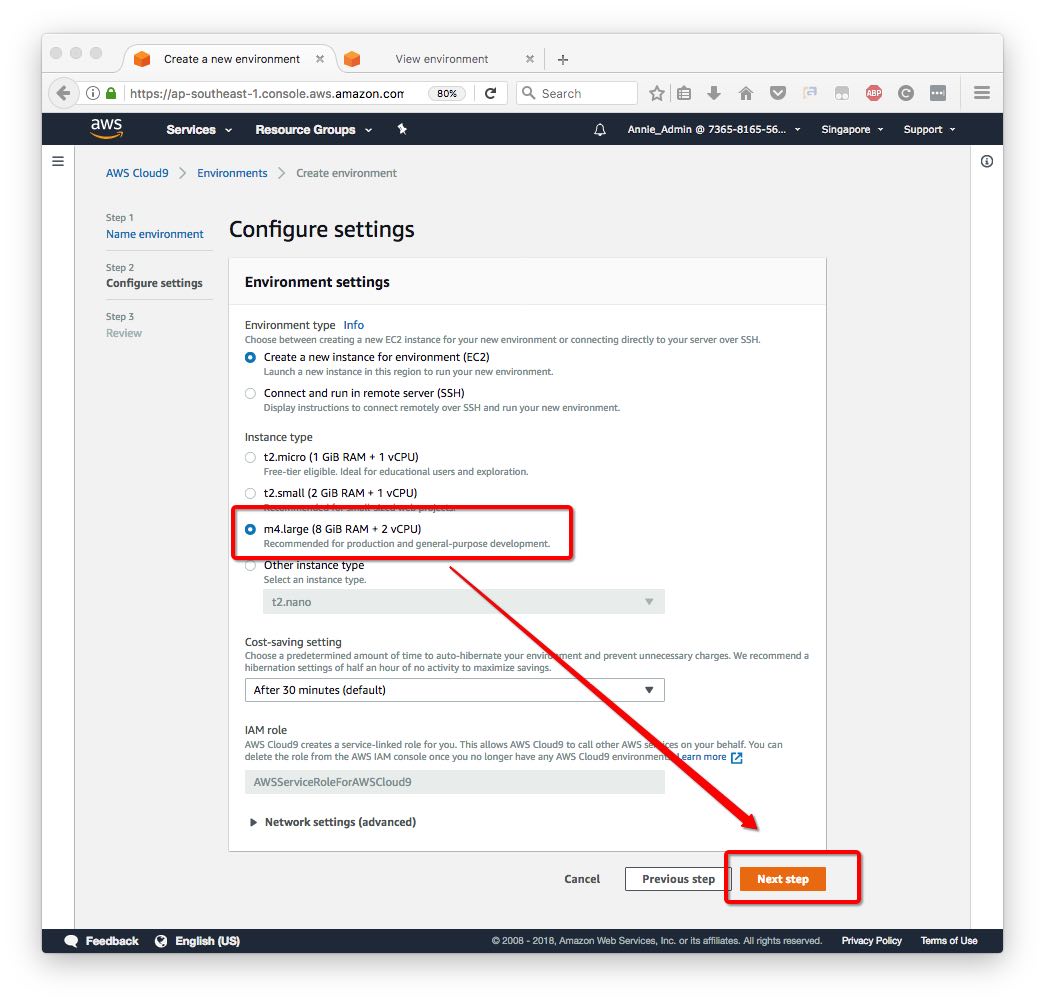
Task: Choose the m4.large instance type
Action: click(250, 529)
